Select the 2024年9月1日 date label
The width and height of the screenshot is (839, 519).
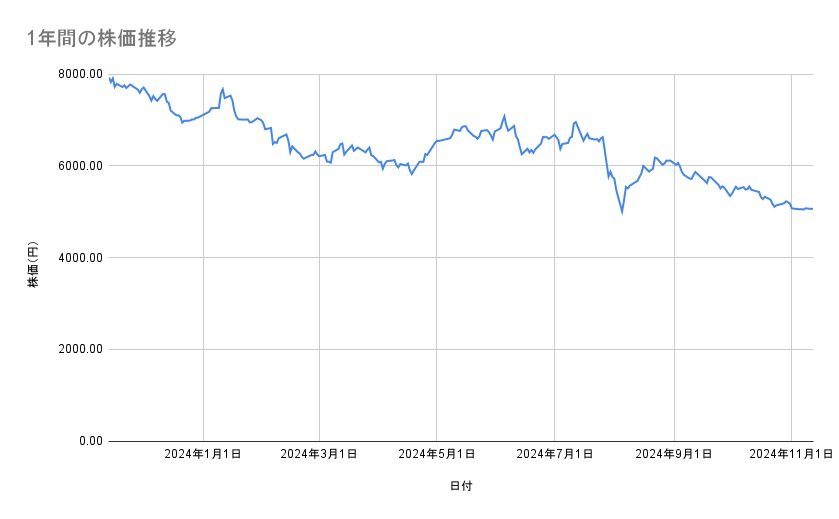[x=674, y=455]
